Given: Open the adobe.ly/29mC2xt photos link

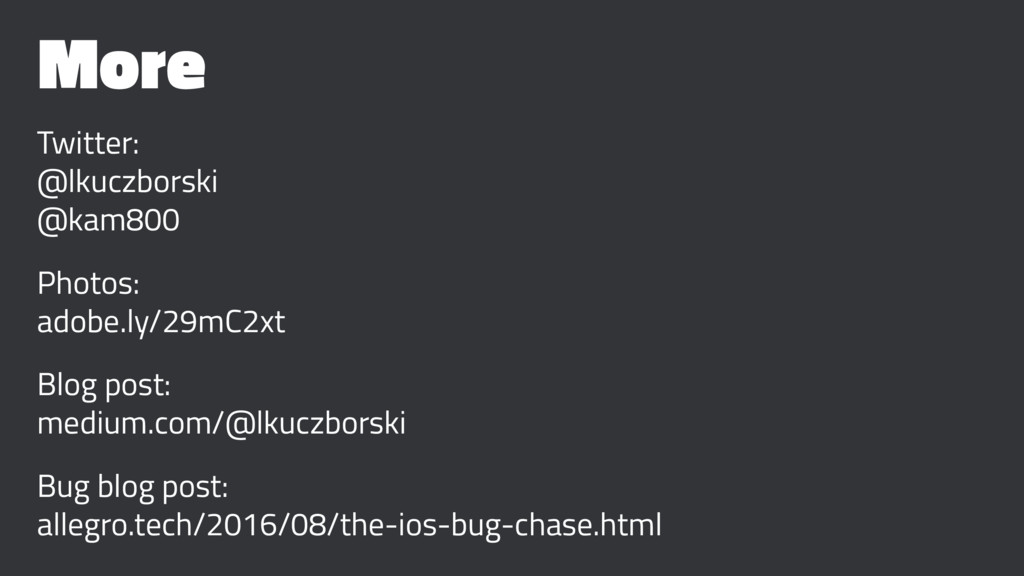Looking at the screenshot, I should click(161, 322).
